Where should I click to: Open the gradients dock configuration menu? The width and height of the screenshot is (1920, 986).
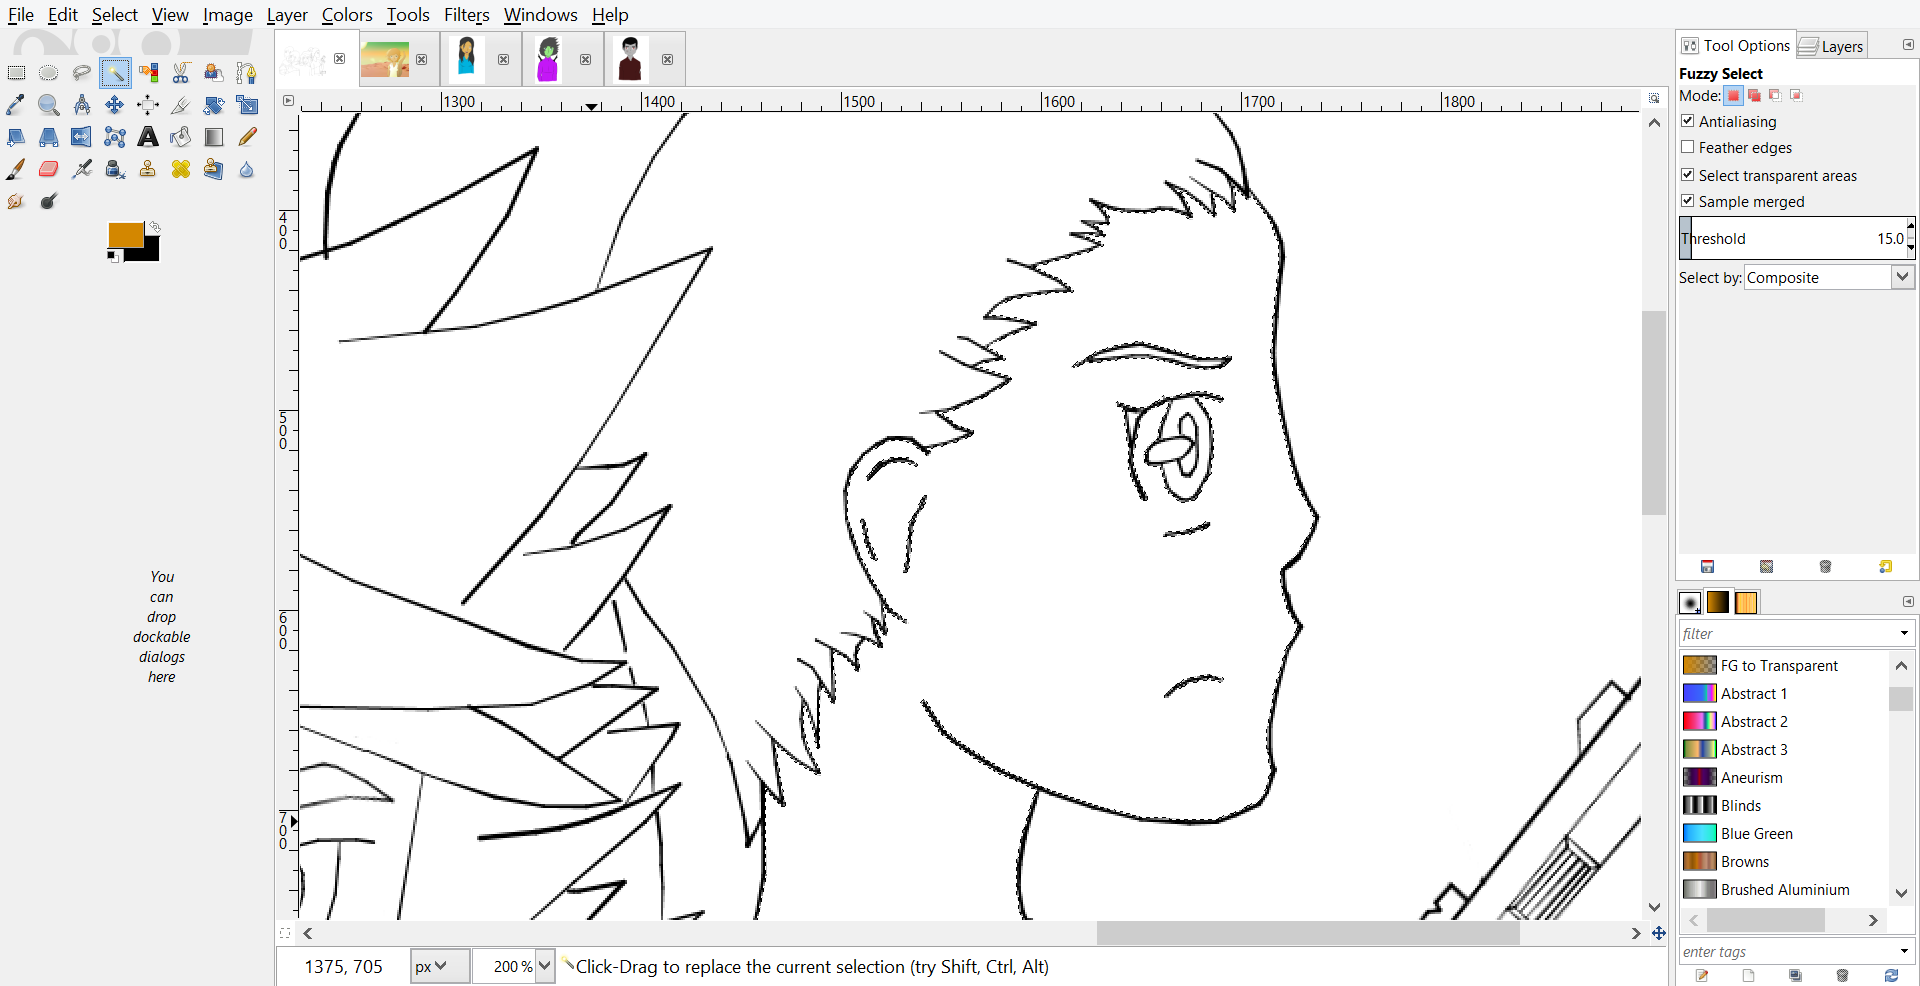pos(1908,601)
